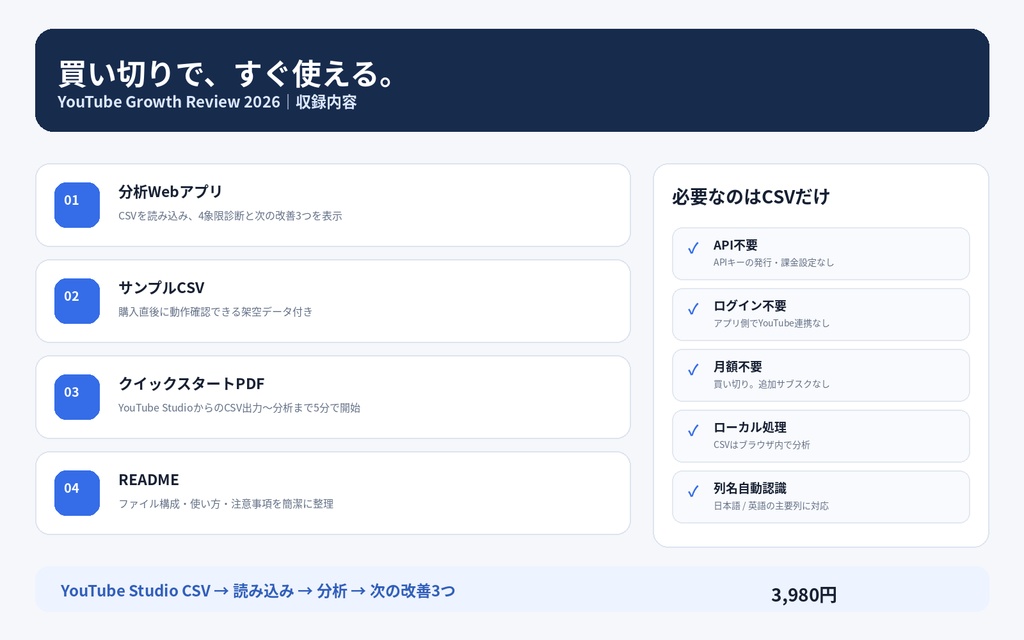Image resolution: width=1024 pixels, height=640 pixels.
Task: Select the サンプルCSV card title
Action: tap(161, 287)
